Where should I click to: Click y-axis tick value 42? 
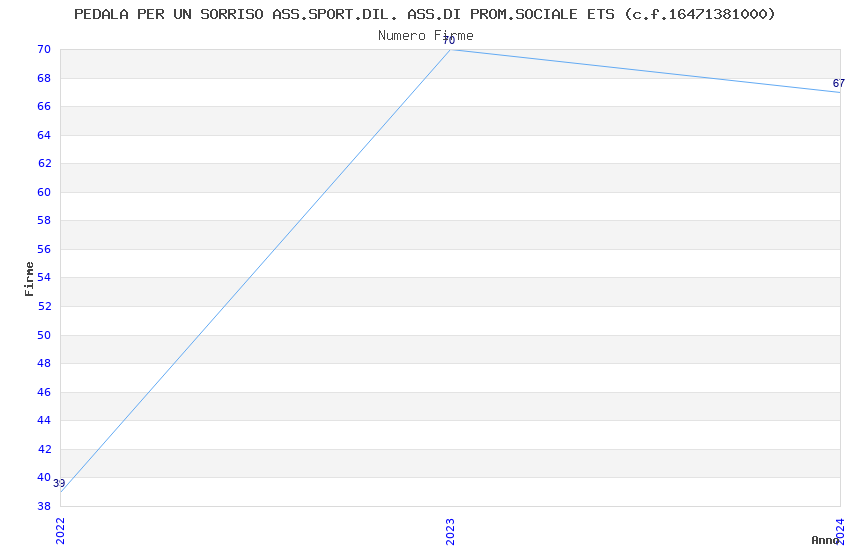coord(44,449)
